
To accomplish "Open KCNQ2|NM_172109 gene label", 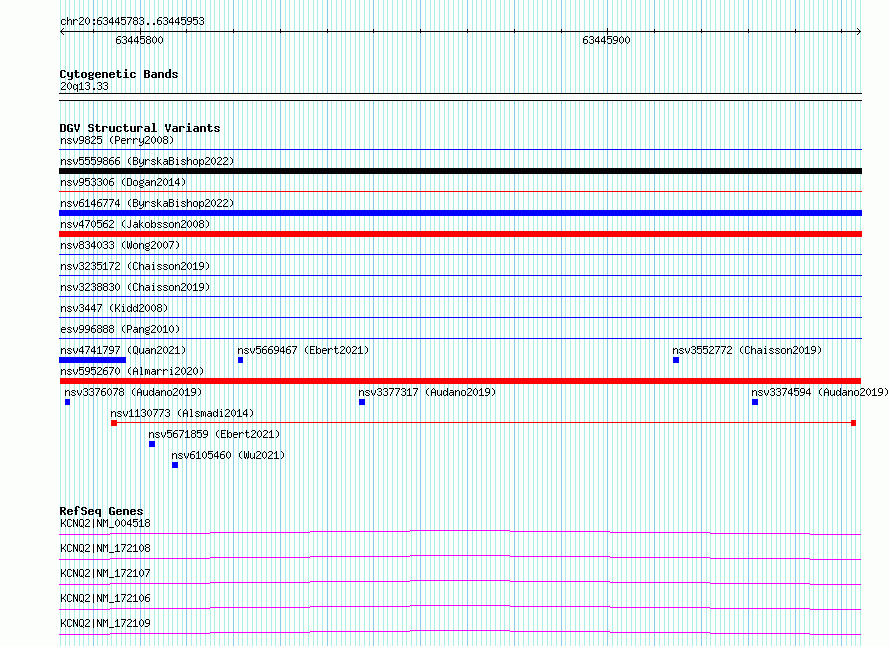I will tap(106, 623).
